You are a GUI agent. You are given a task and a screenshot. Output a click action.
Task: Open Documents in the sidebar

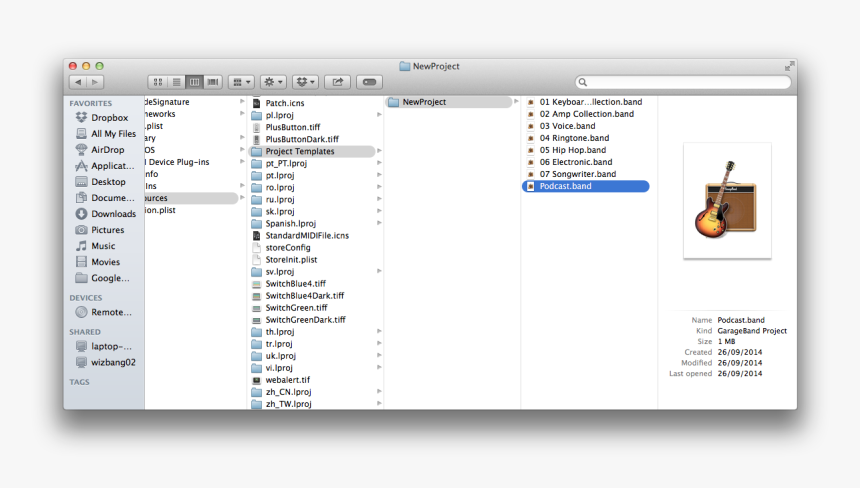point(105,198)
